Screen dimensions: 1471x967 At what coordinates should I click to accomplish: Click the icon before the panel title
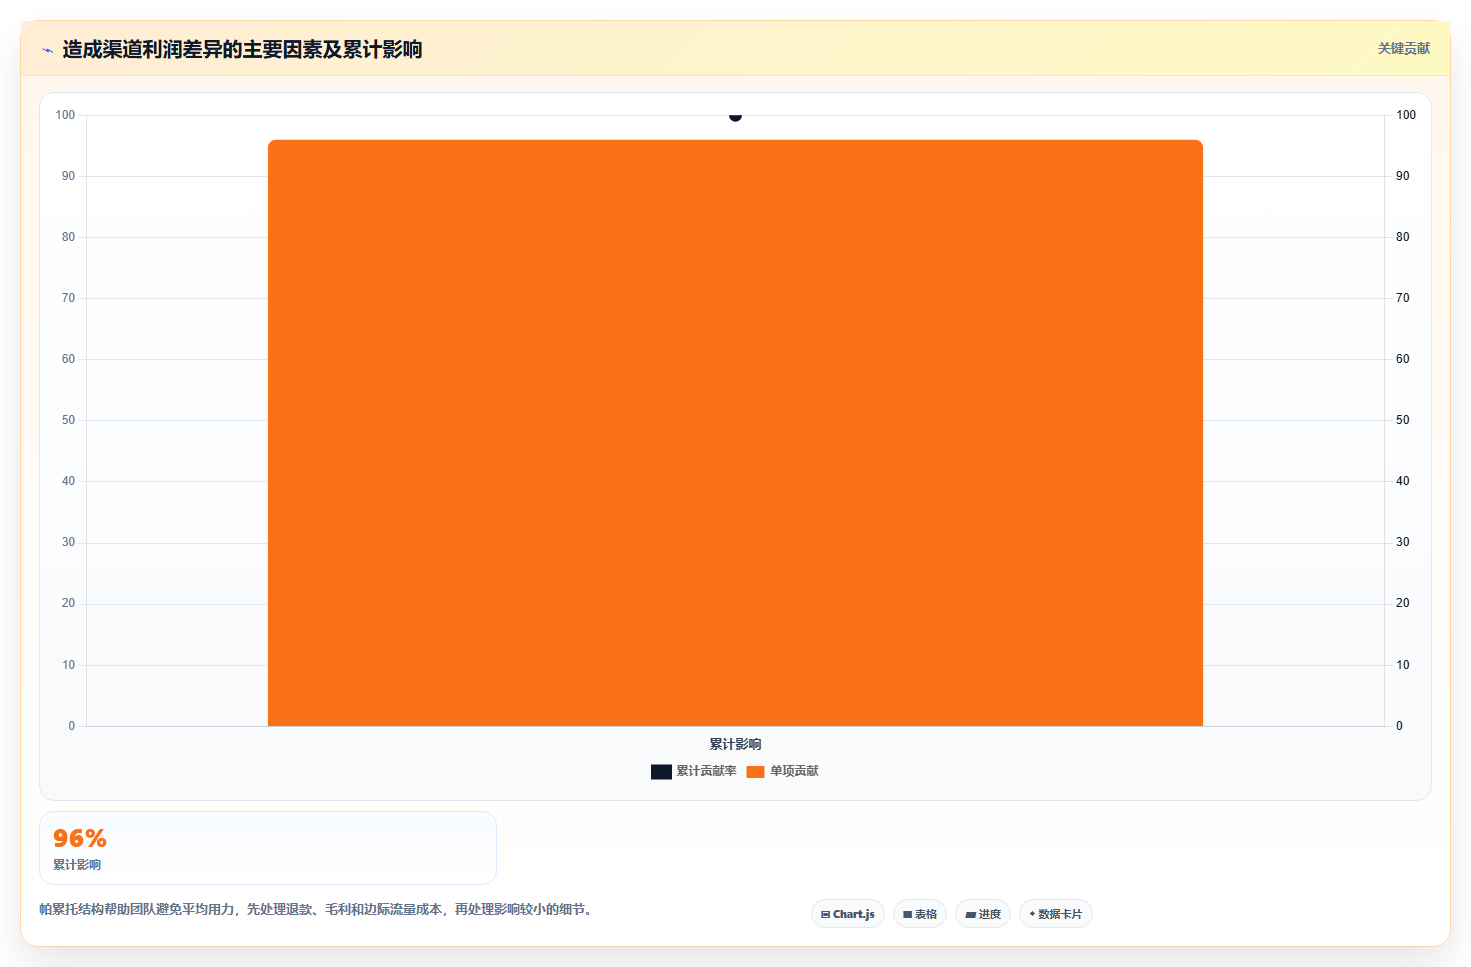pos(48,50)
